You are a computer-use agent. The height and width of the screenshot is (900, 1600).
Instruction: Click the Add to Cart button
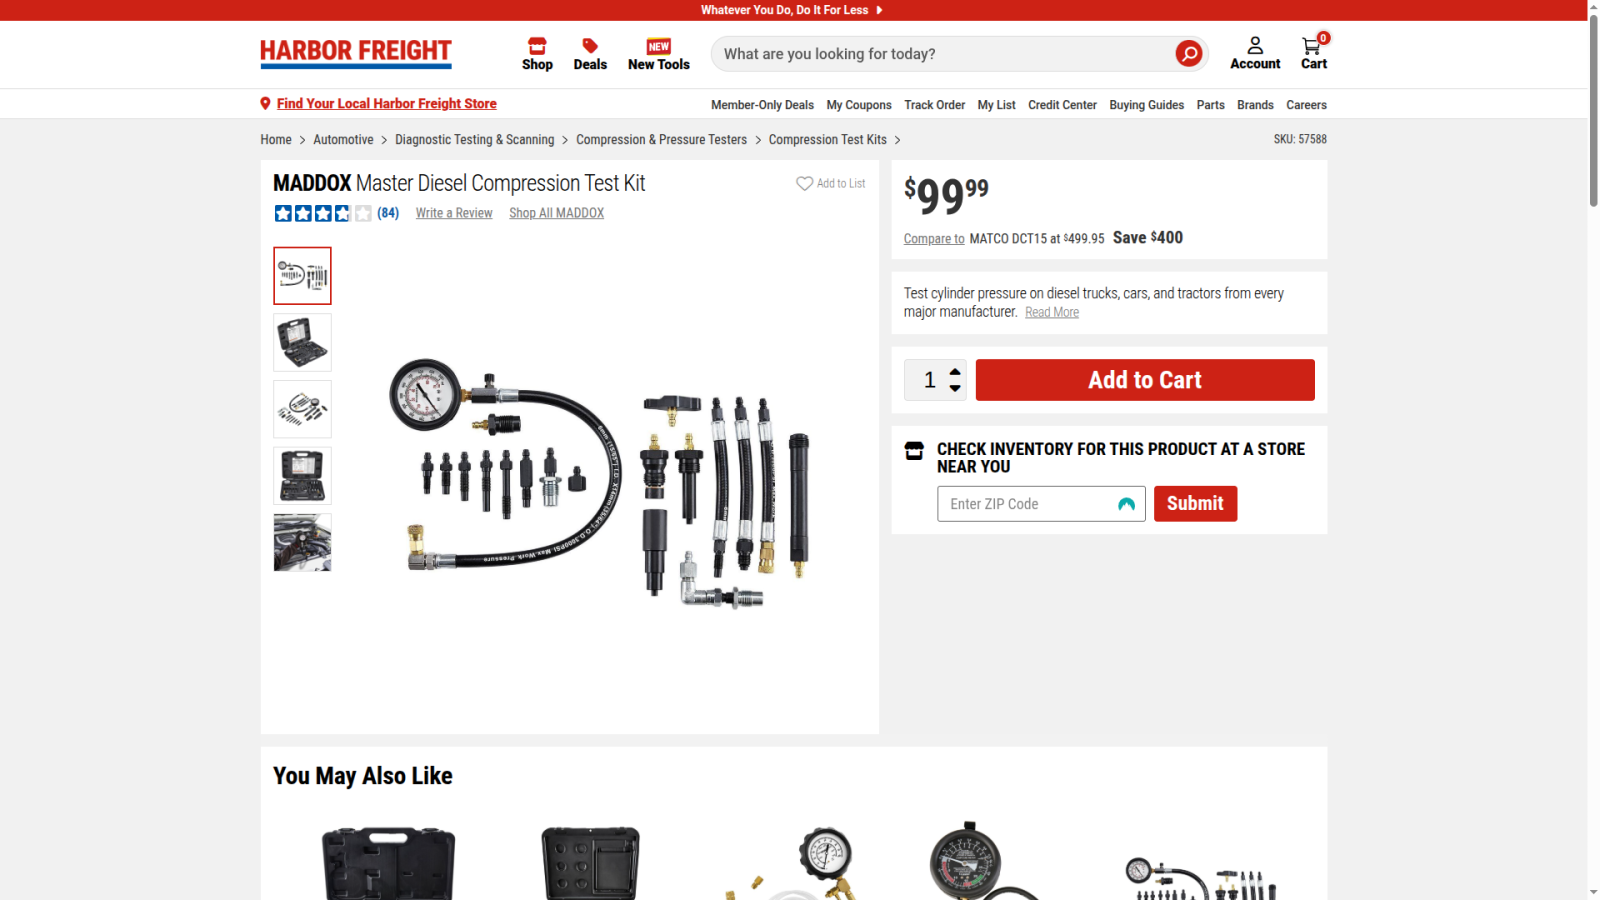point(1145,380)
